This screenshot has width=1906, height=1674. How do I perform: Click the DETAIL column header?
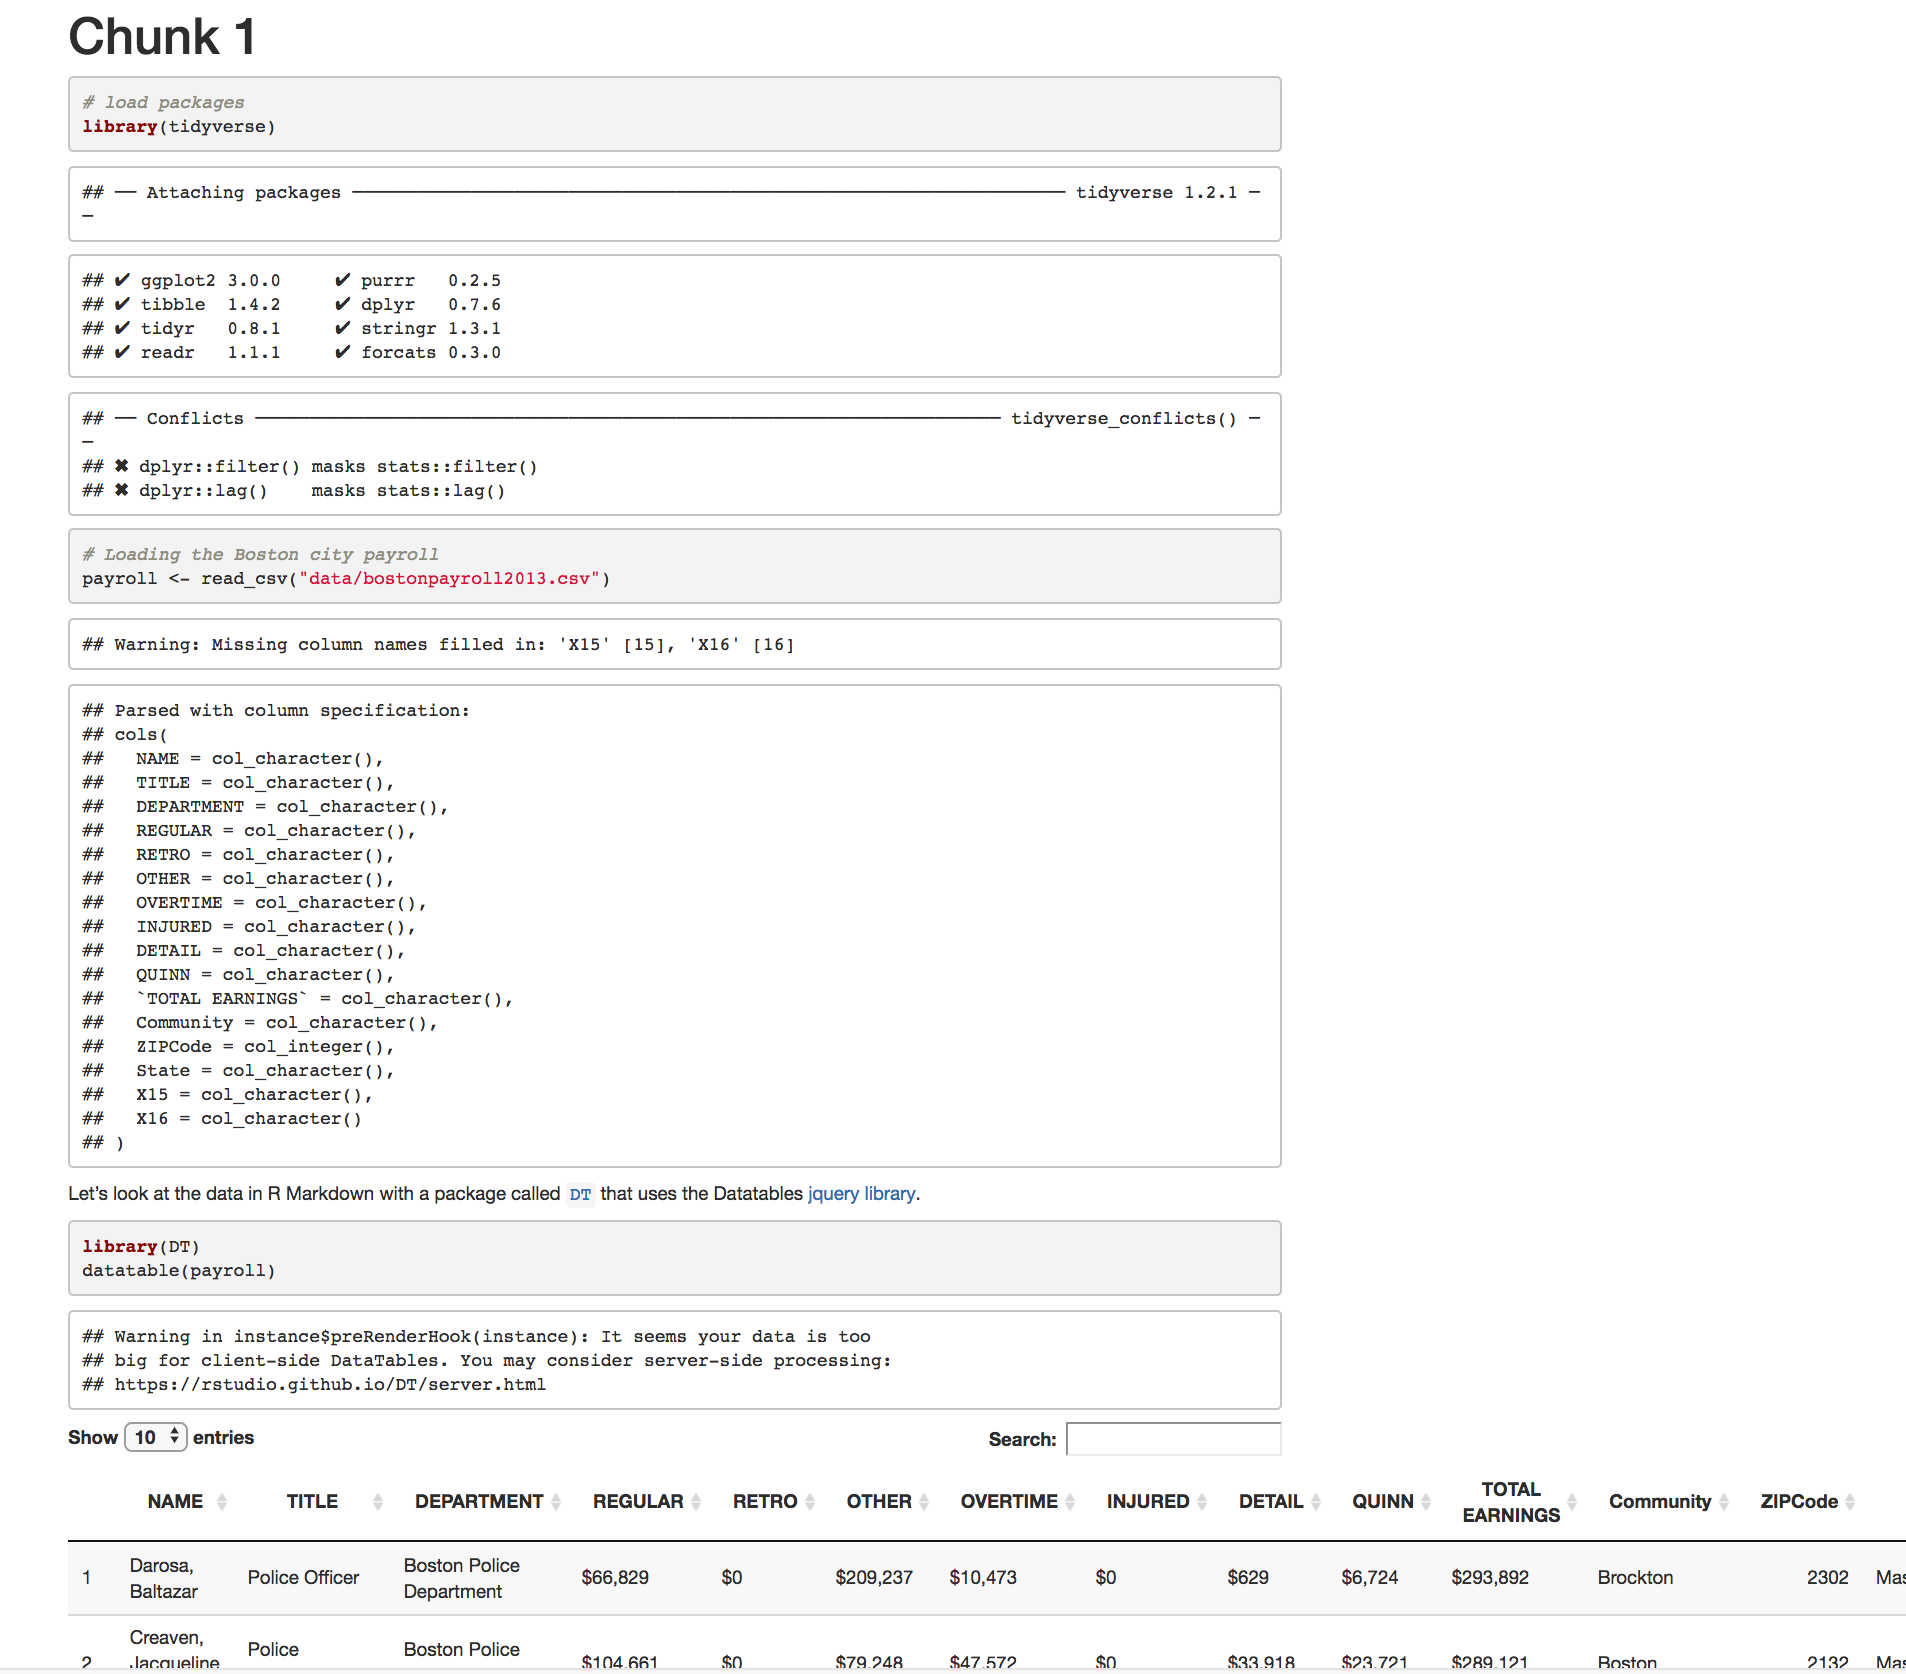tap(1270, 1502)
